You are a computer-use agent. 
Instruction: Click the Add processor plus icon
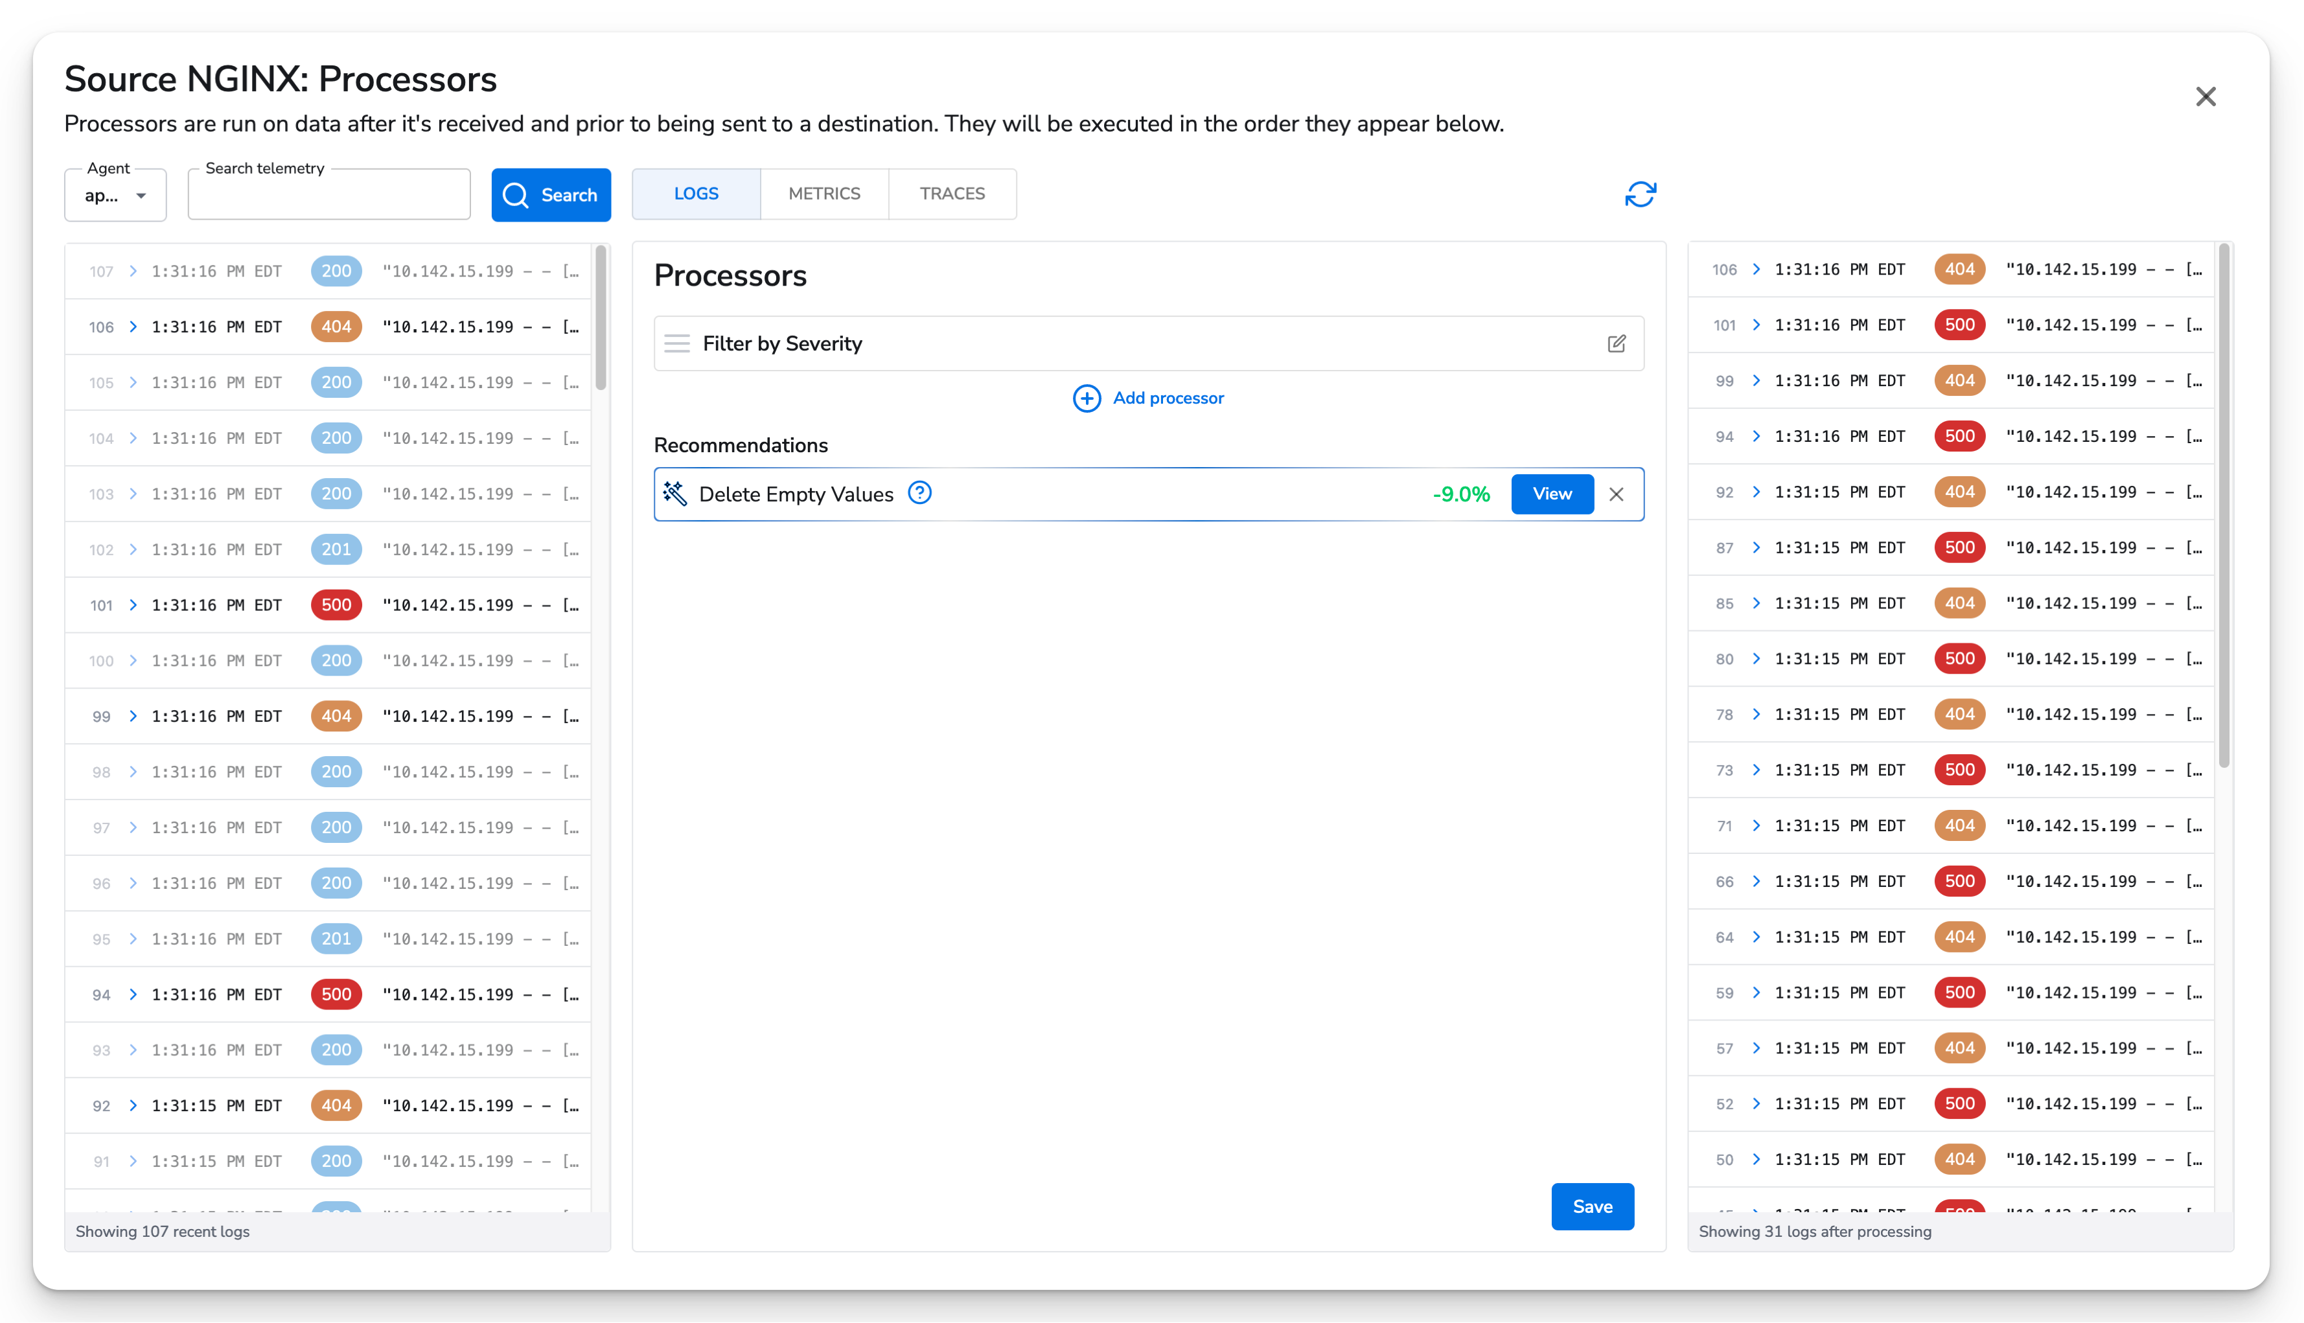coord(1086,398)
